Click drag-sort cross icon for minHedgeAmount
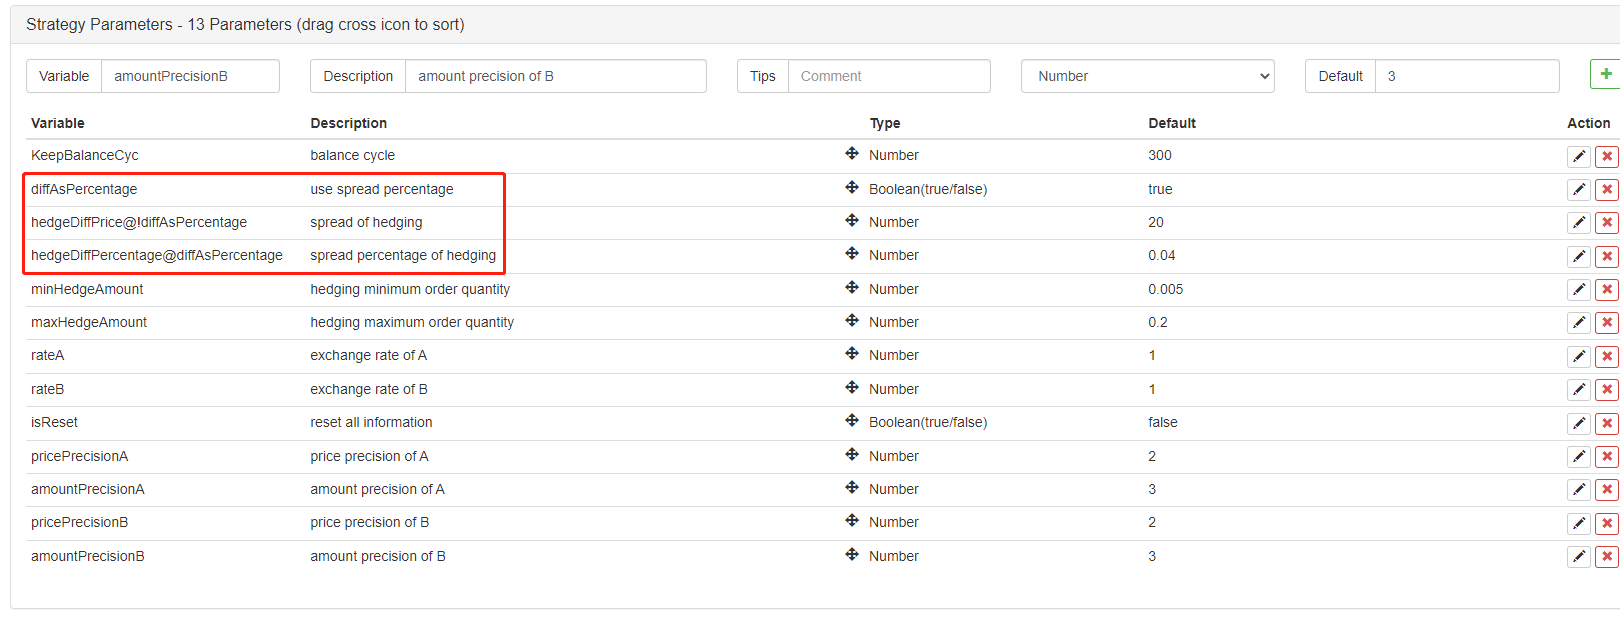Viewport: 1620px width, 619px height. click(x=852, y=288)
